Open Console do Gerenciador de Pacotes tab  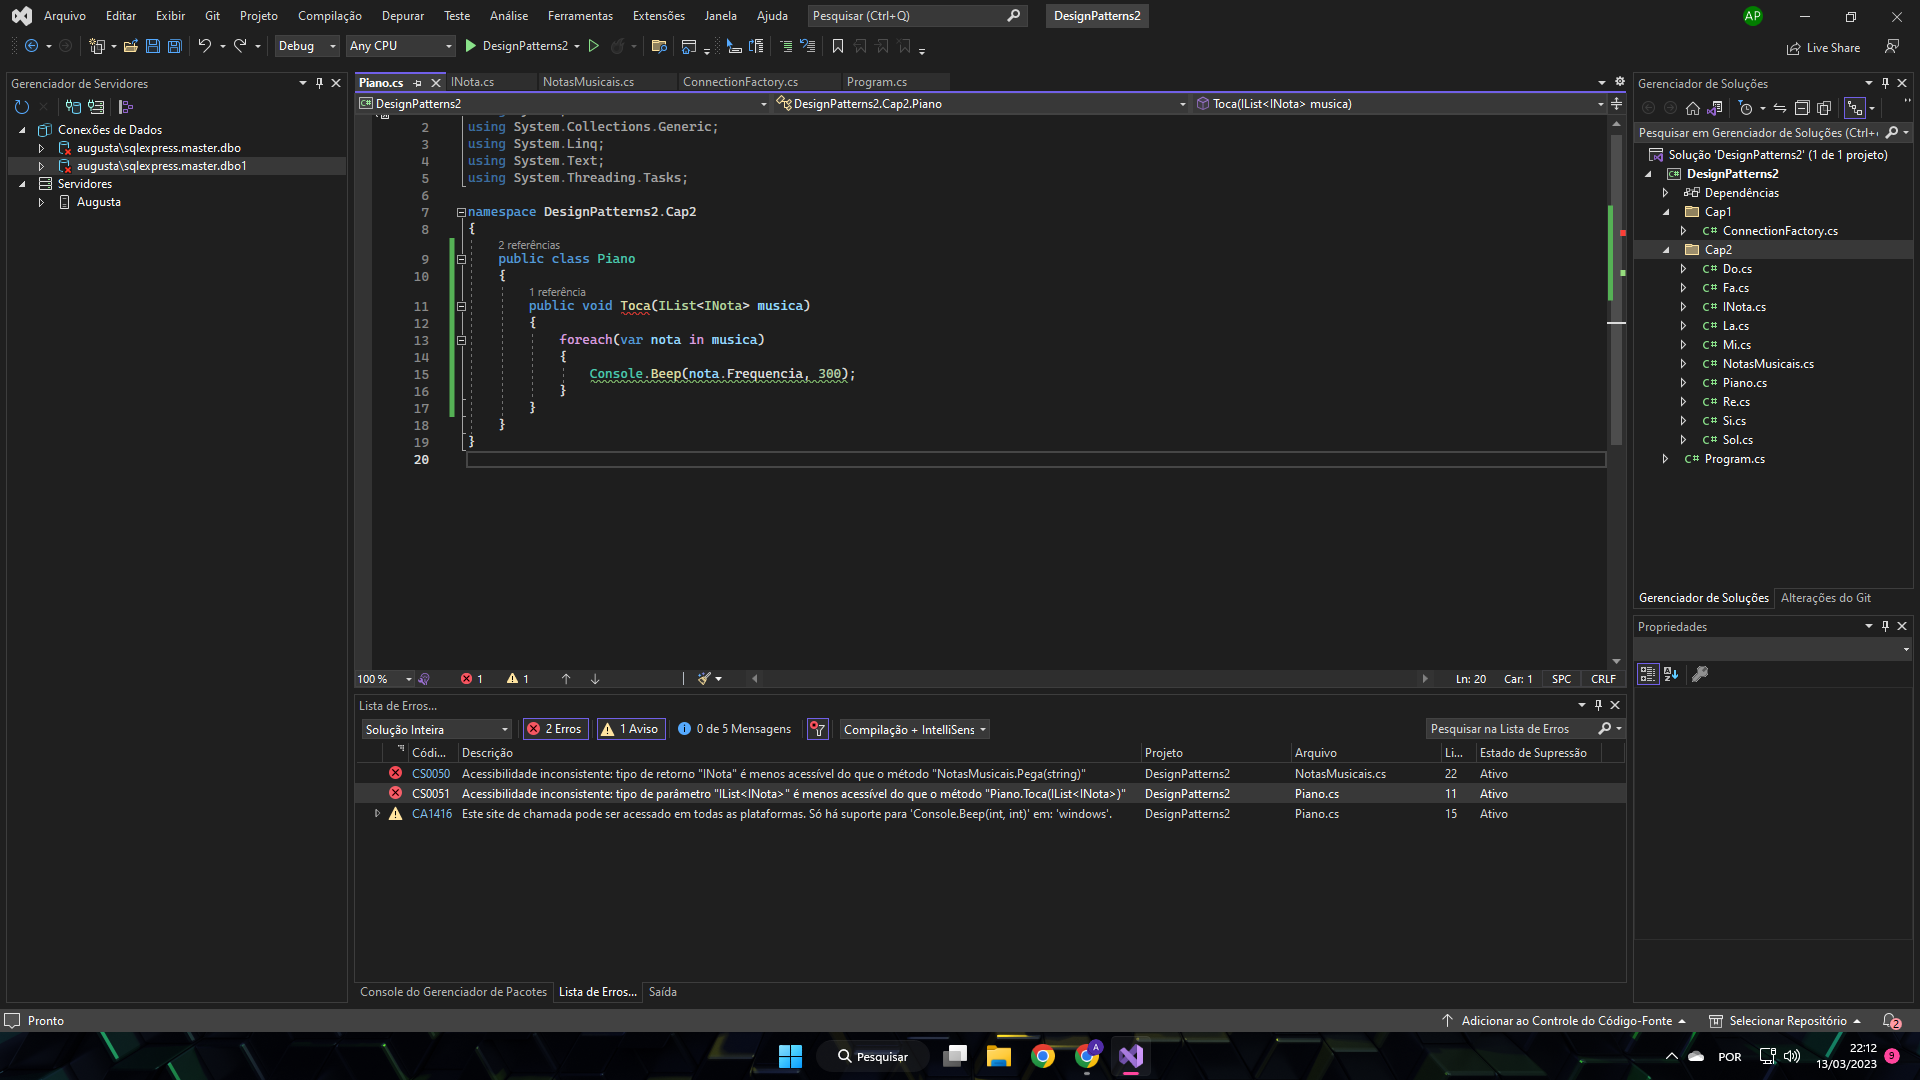point(453,992)
